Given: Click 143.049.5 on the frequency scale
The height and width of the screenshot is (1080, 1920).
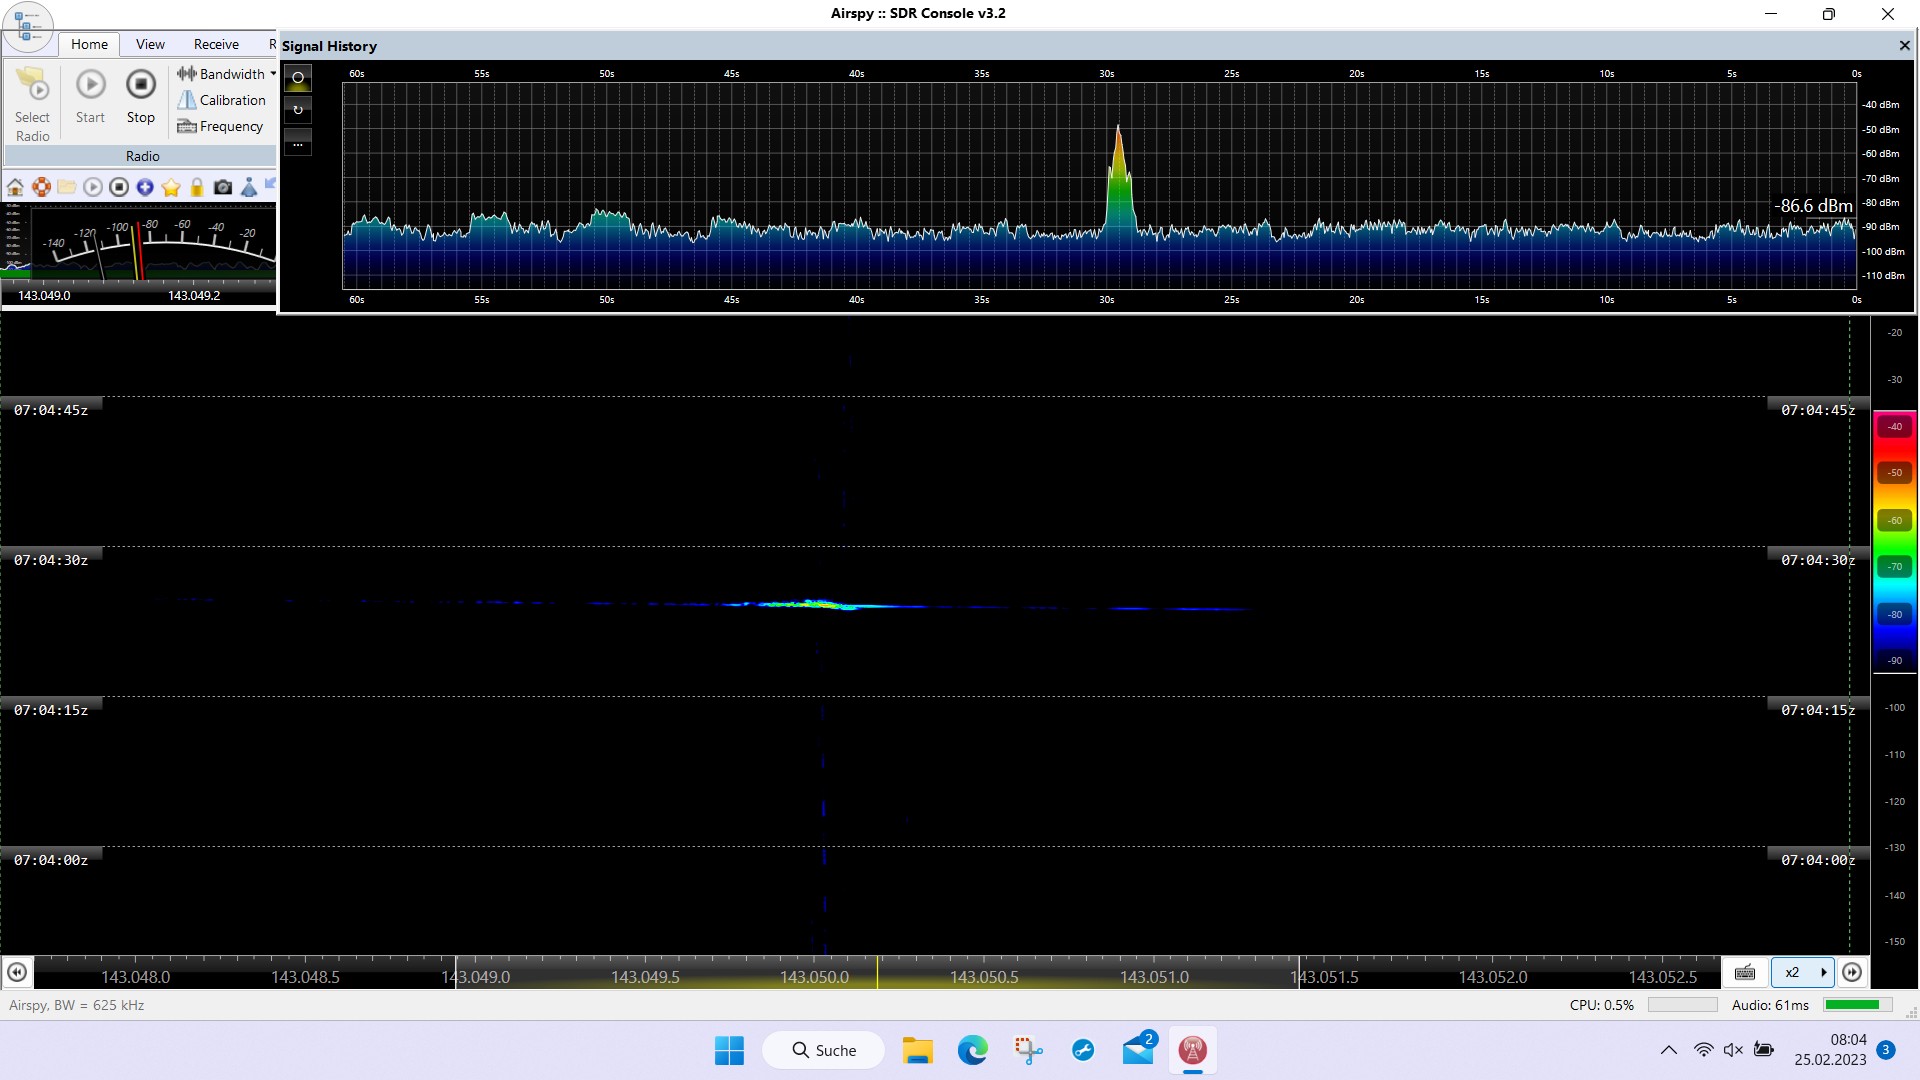Looking at the screenshot, I should click(645, 977).
